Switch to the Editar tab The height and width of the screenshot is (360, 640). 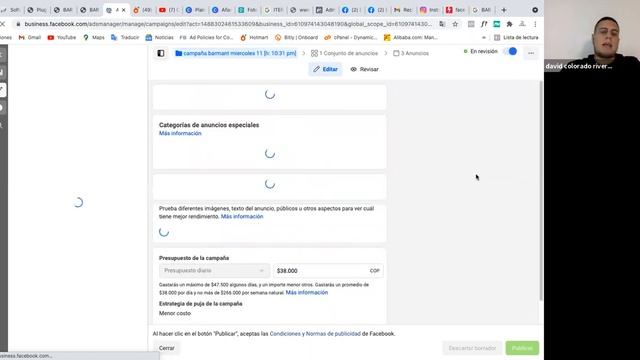click(325, 69)
